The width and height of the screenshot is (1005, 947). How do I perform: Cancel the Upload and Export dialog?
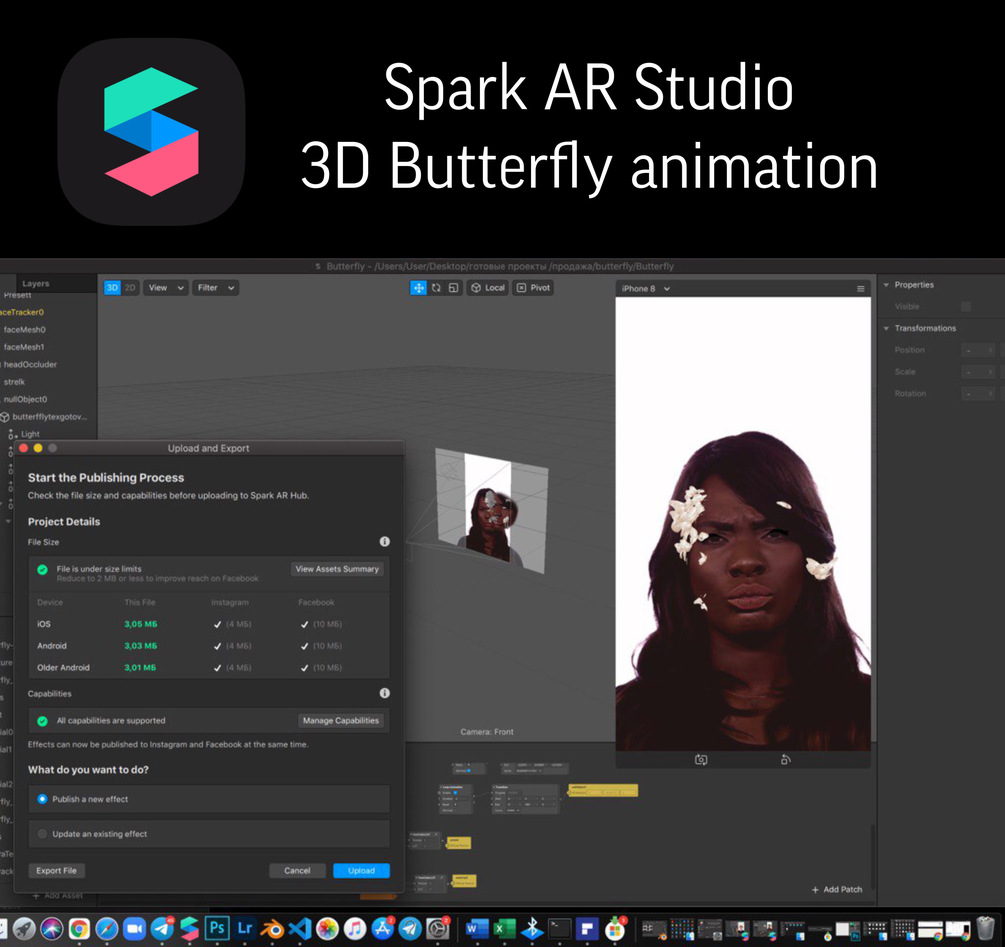[x=297, y=871]
